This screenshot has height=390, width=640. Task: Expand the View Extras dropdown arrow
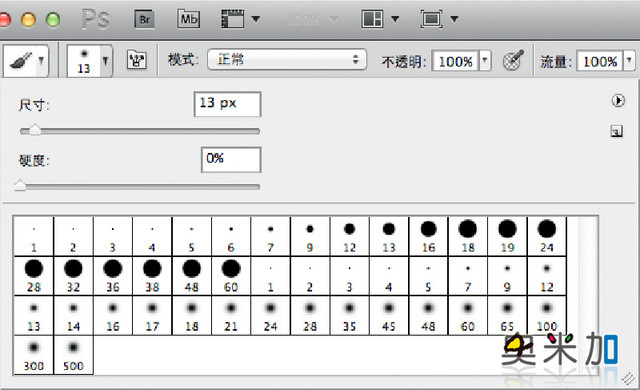tap(256, 19)
